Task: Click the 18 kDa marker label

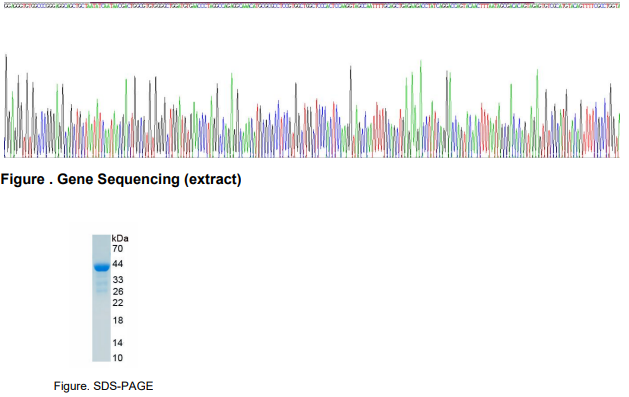Action: click(x=118, y=320)
